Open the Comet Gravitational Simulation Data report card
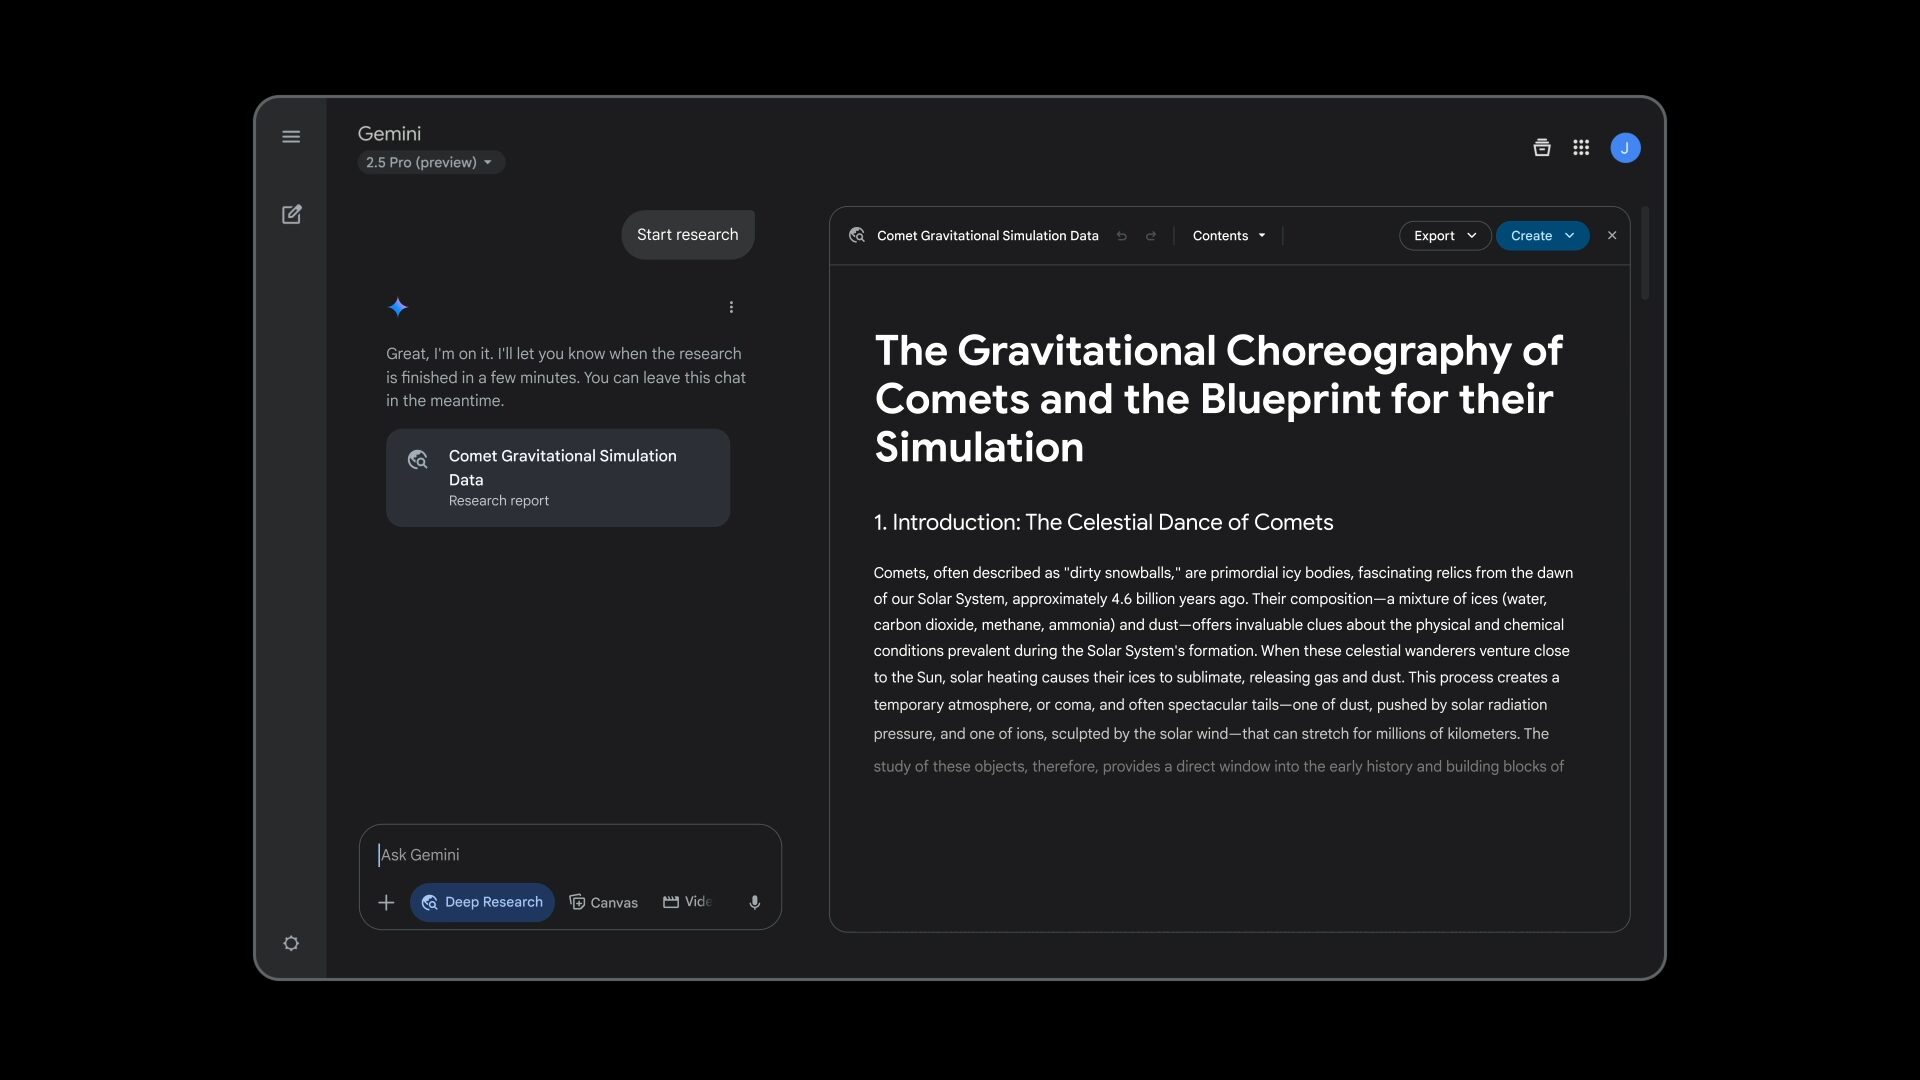The width and height of the screenshot is (1920, 1080). point(558,478)
